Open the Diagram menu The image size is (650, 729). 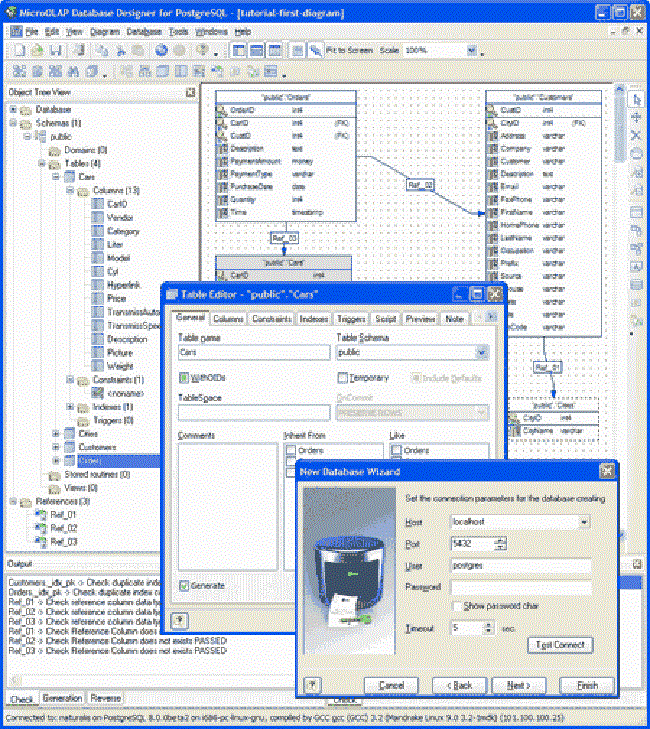[x=105, y=32]
